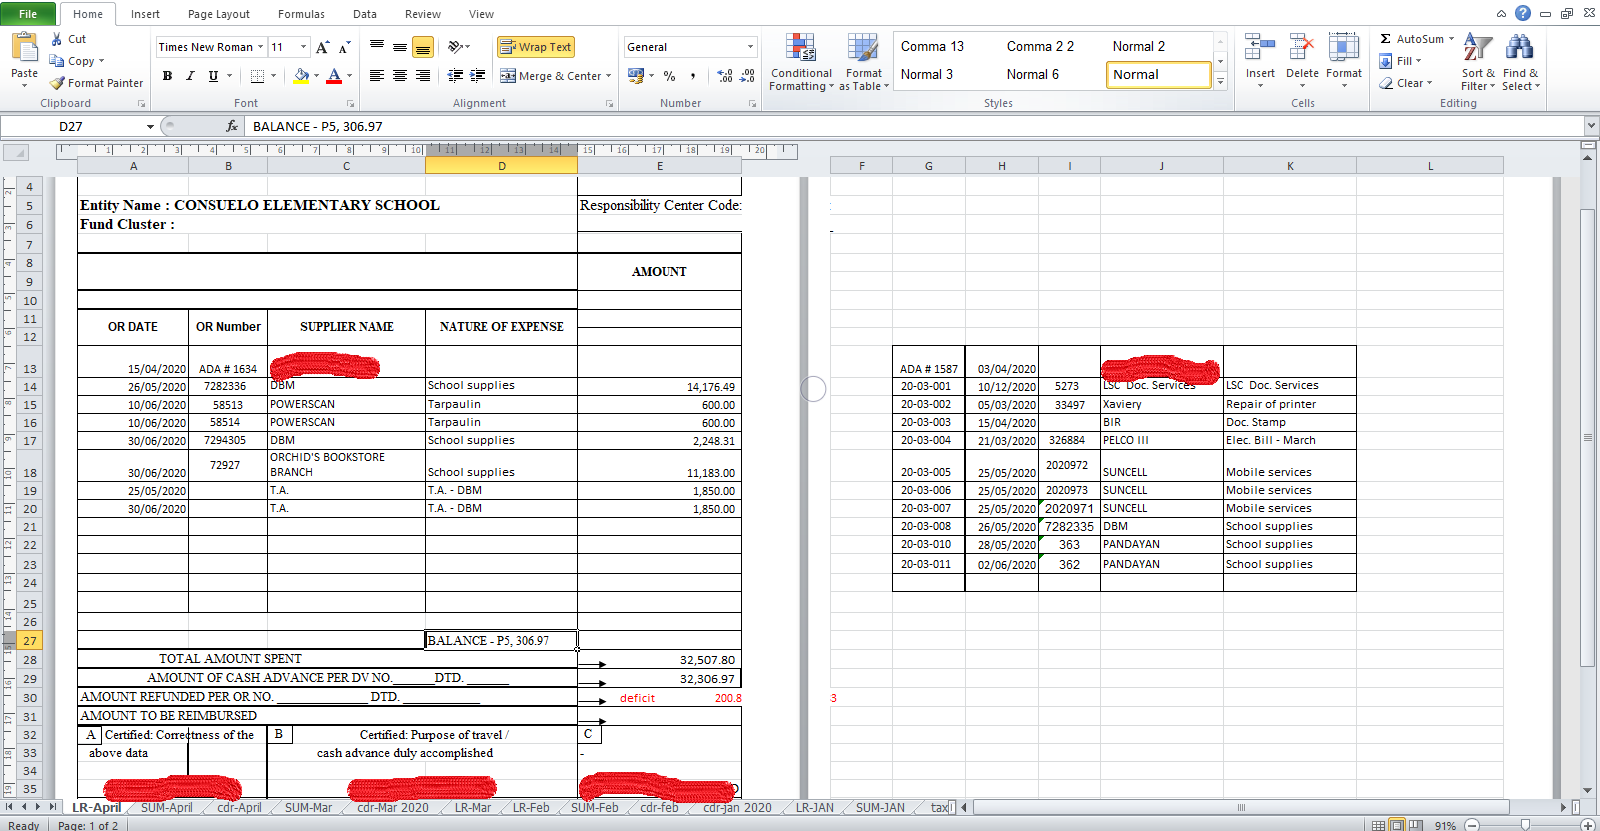This screenshot has height=831, width=1600.
Task: Apply comma style
Action: coord(692,76)
